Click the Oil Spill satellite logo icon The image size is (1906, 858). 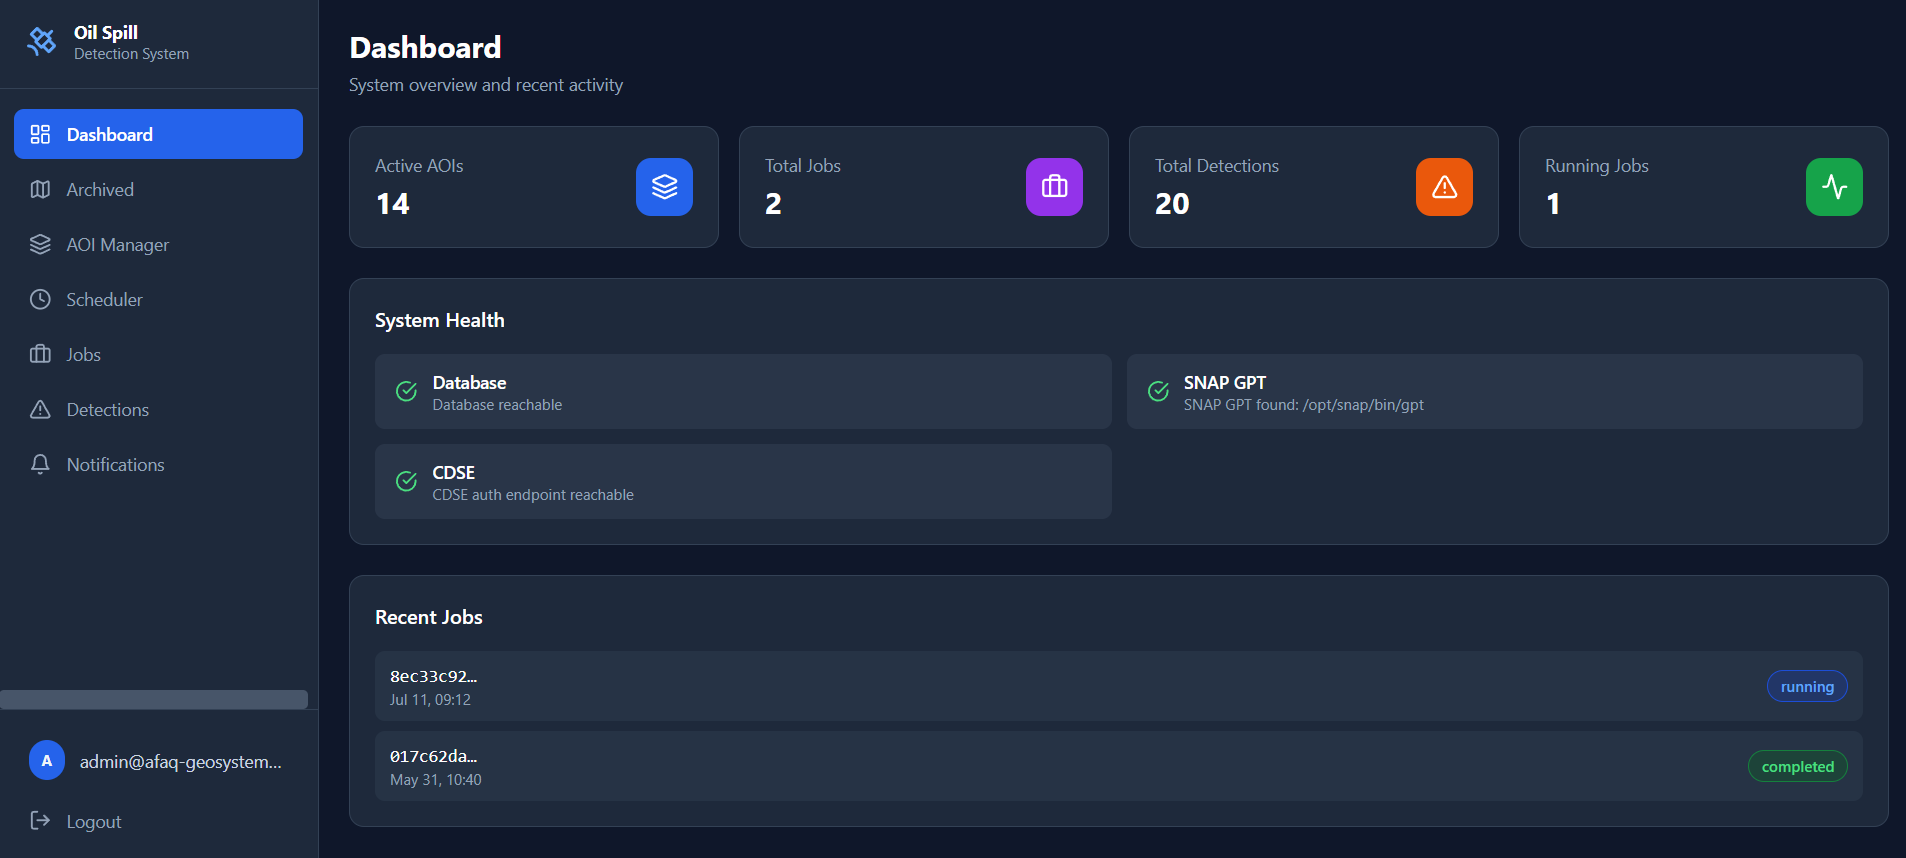(42, 42)
